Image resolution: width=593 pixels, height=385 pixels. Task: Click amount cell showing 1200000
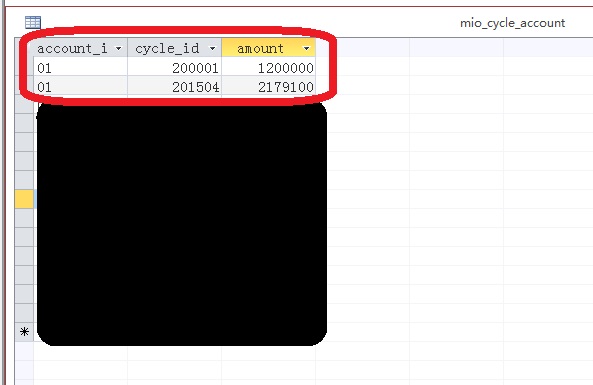point(269,67)
